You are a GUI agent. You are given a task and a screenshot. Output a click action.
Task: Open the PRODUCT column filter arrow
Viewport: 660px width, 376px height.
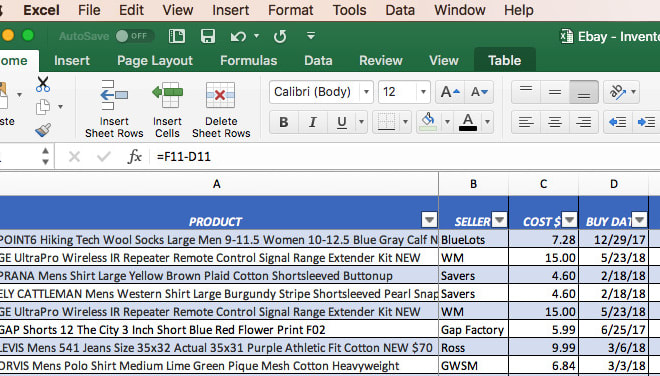click(429, 220)
